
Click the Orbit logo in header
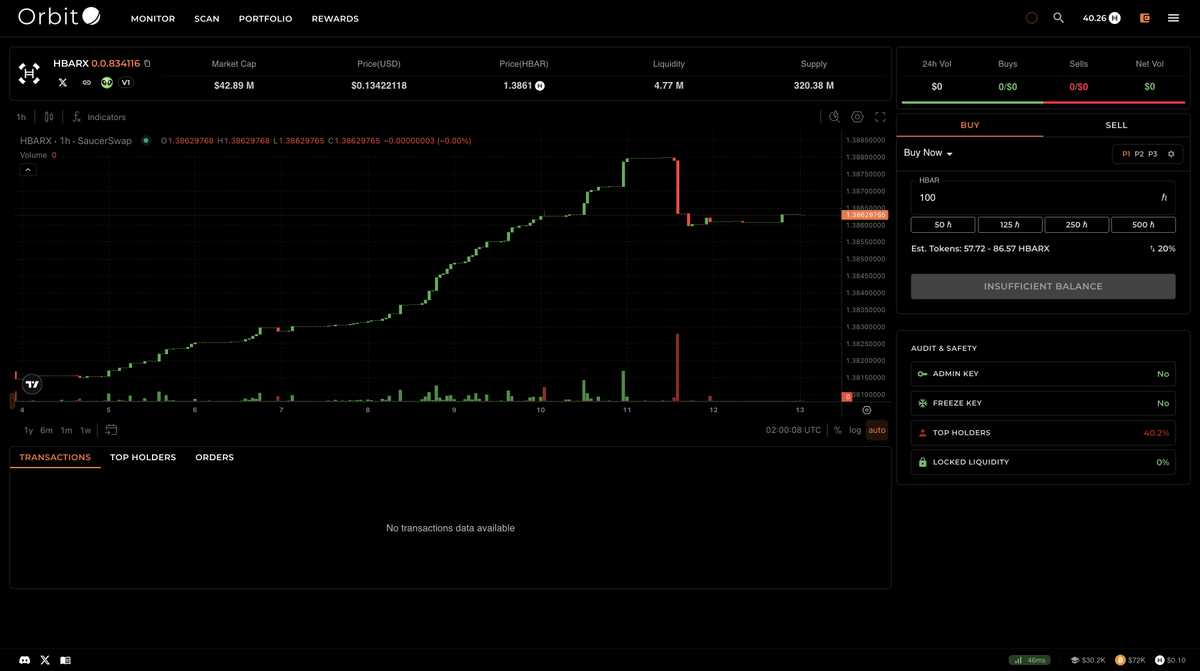[59, 17]
